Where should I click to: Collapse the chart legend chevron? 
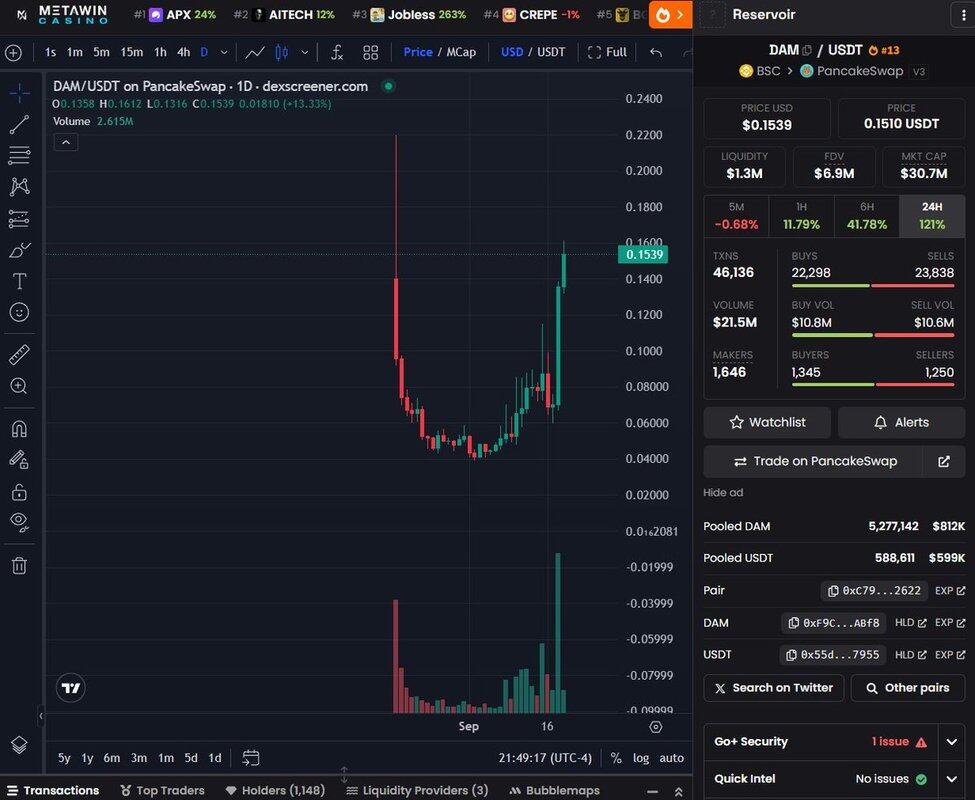[65, 142]
